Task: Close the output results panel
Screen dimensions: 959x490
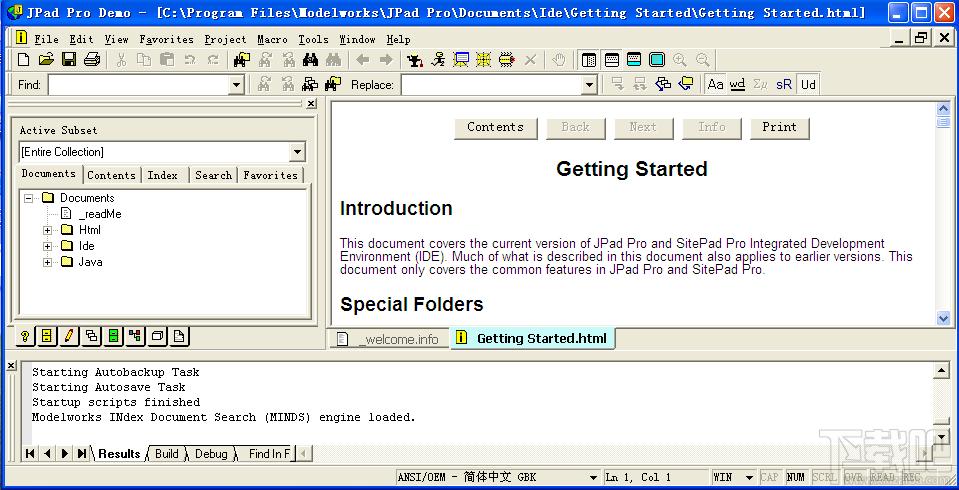Action: pyautogui.click(x=10, y=365)
